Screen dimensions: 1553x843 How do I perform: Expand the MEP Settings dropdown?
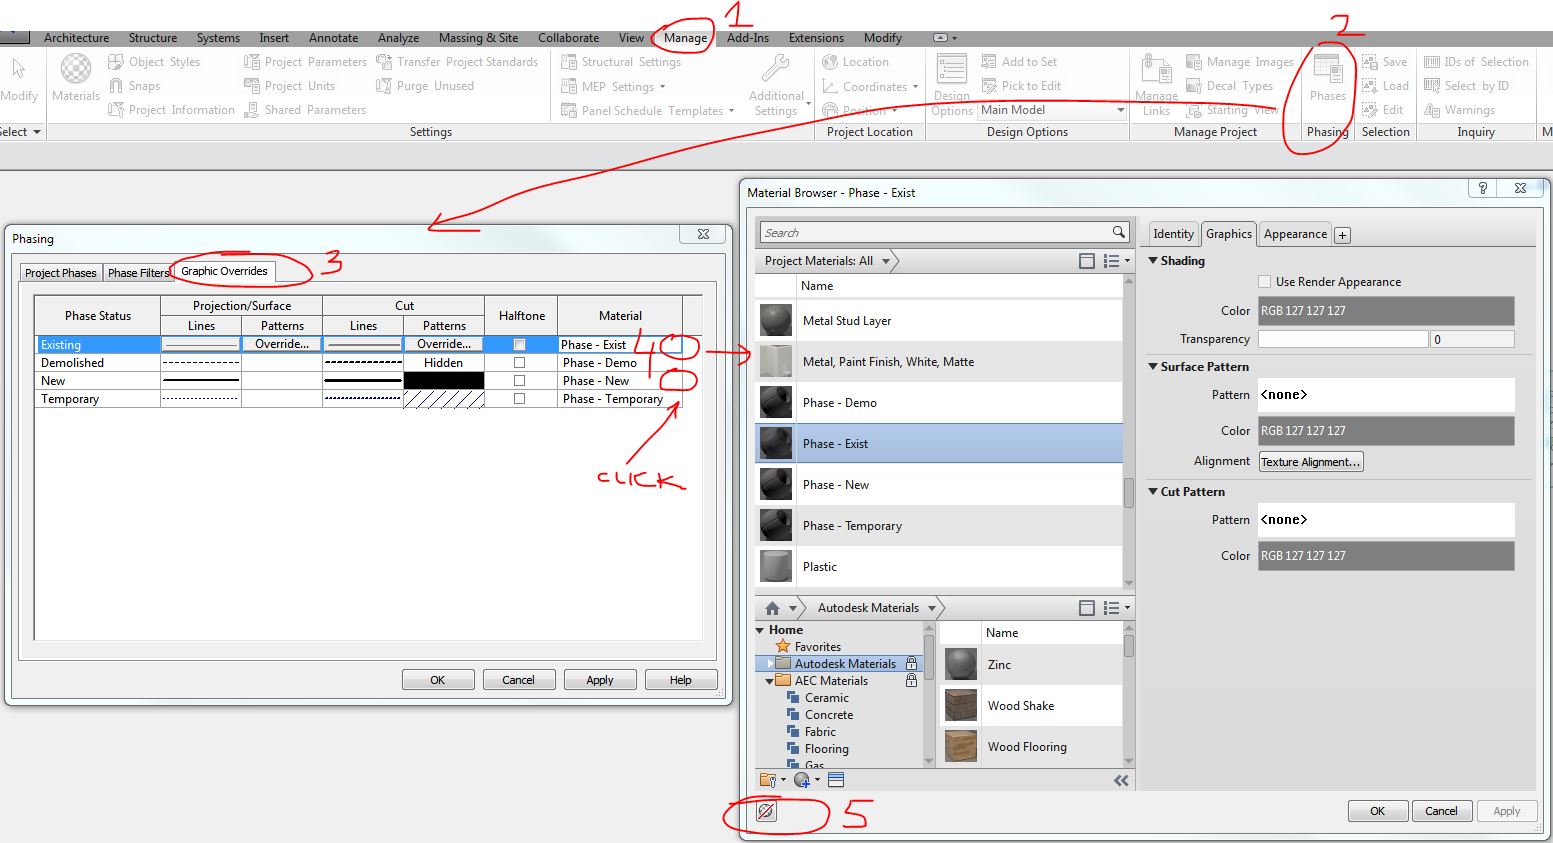(662, 87)
